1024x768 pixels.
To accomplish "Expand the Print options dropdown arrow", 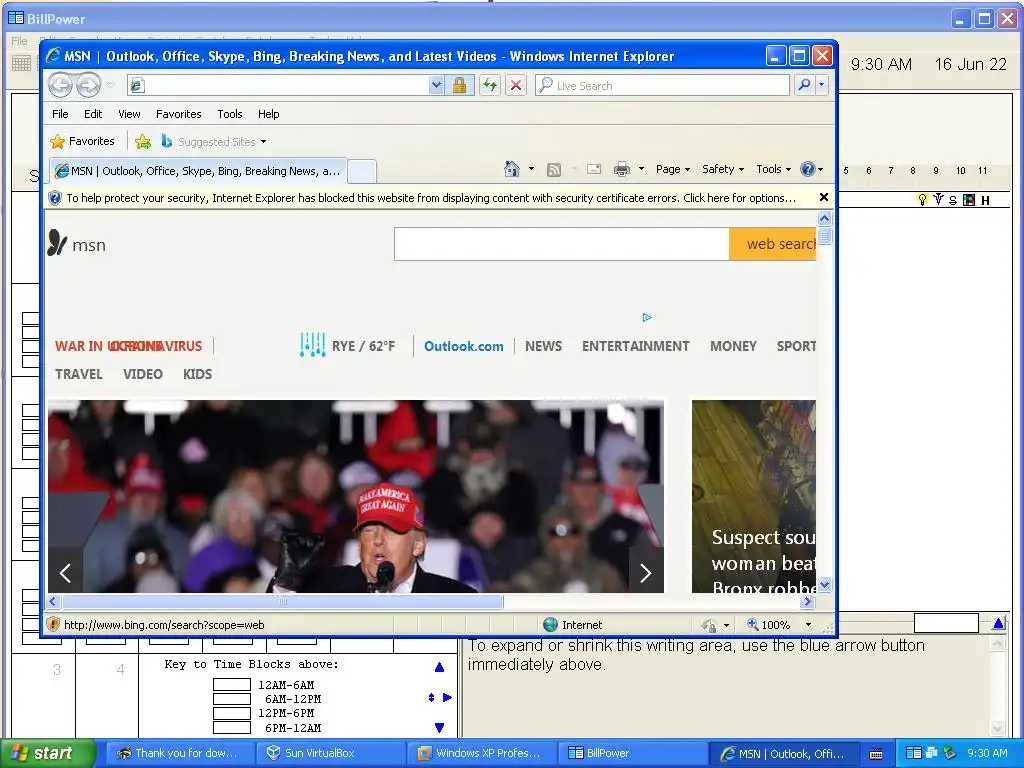I will pyautogui.click(x=641, y=169).
